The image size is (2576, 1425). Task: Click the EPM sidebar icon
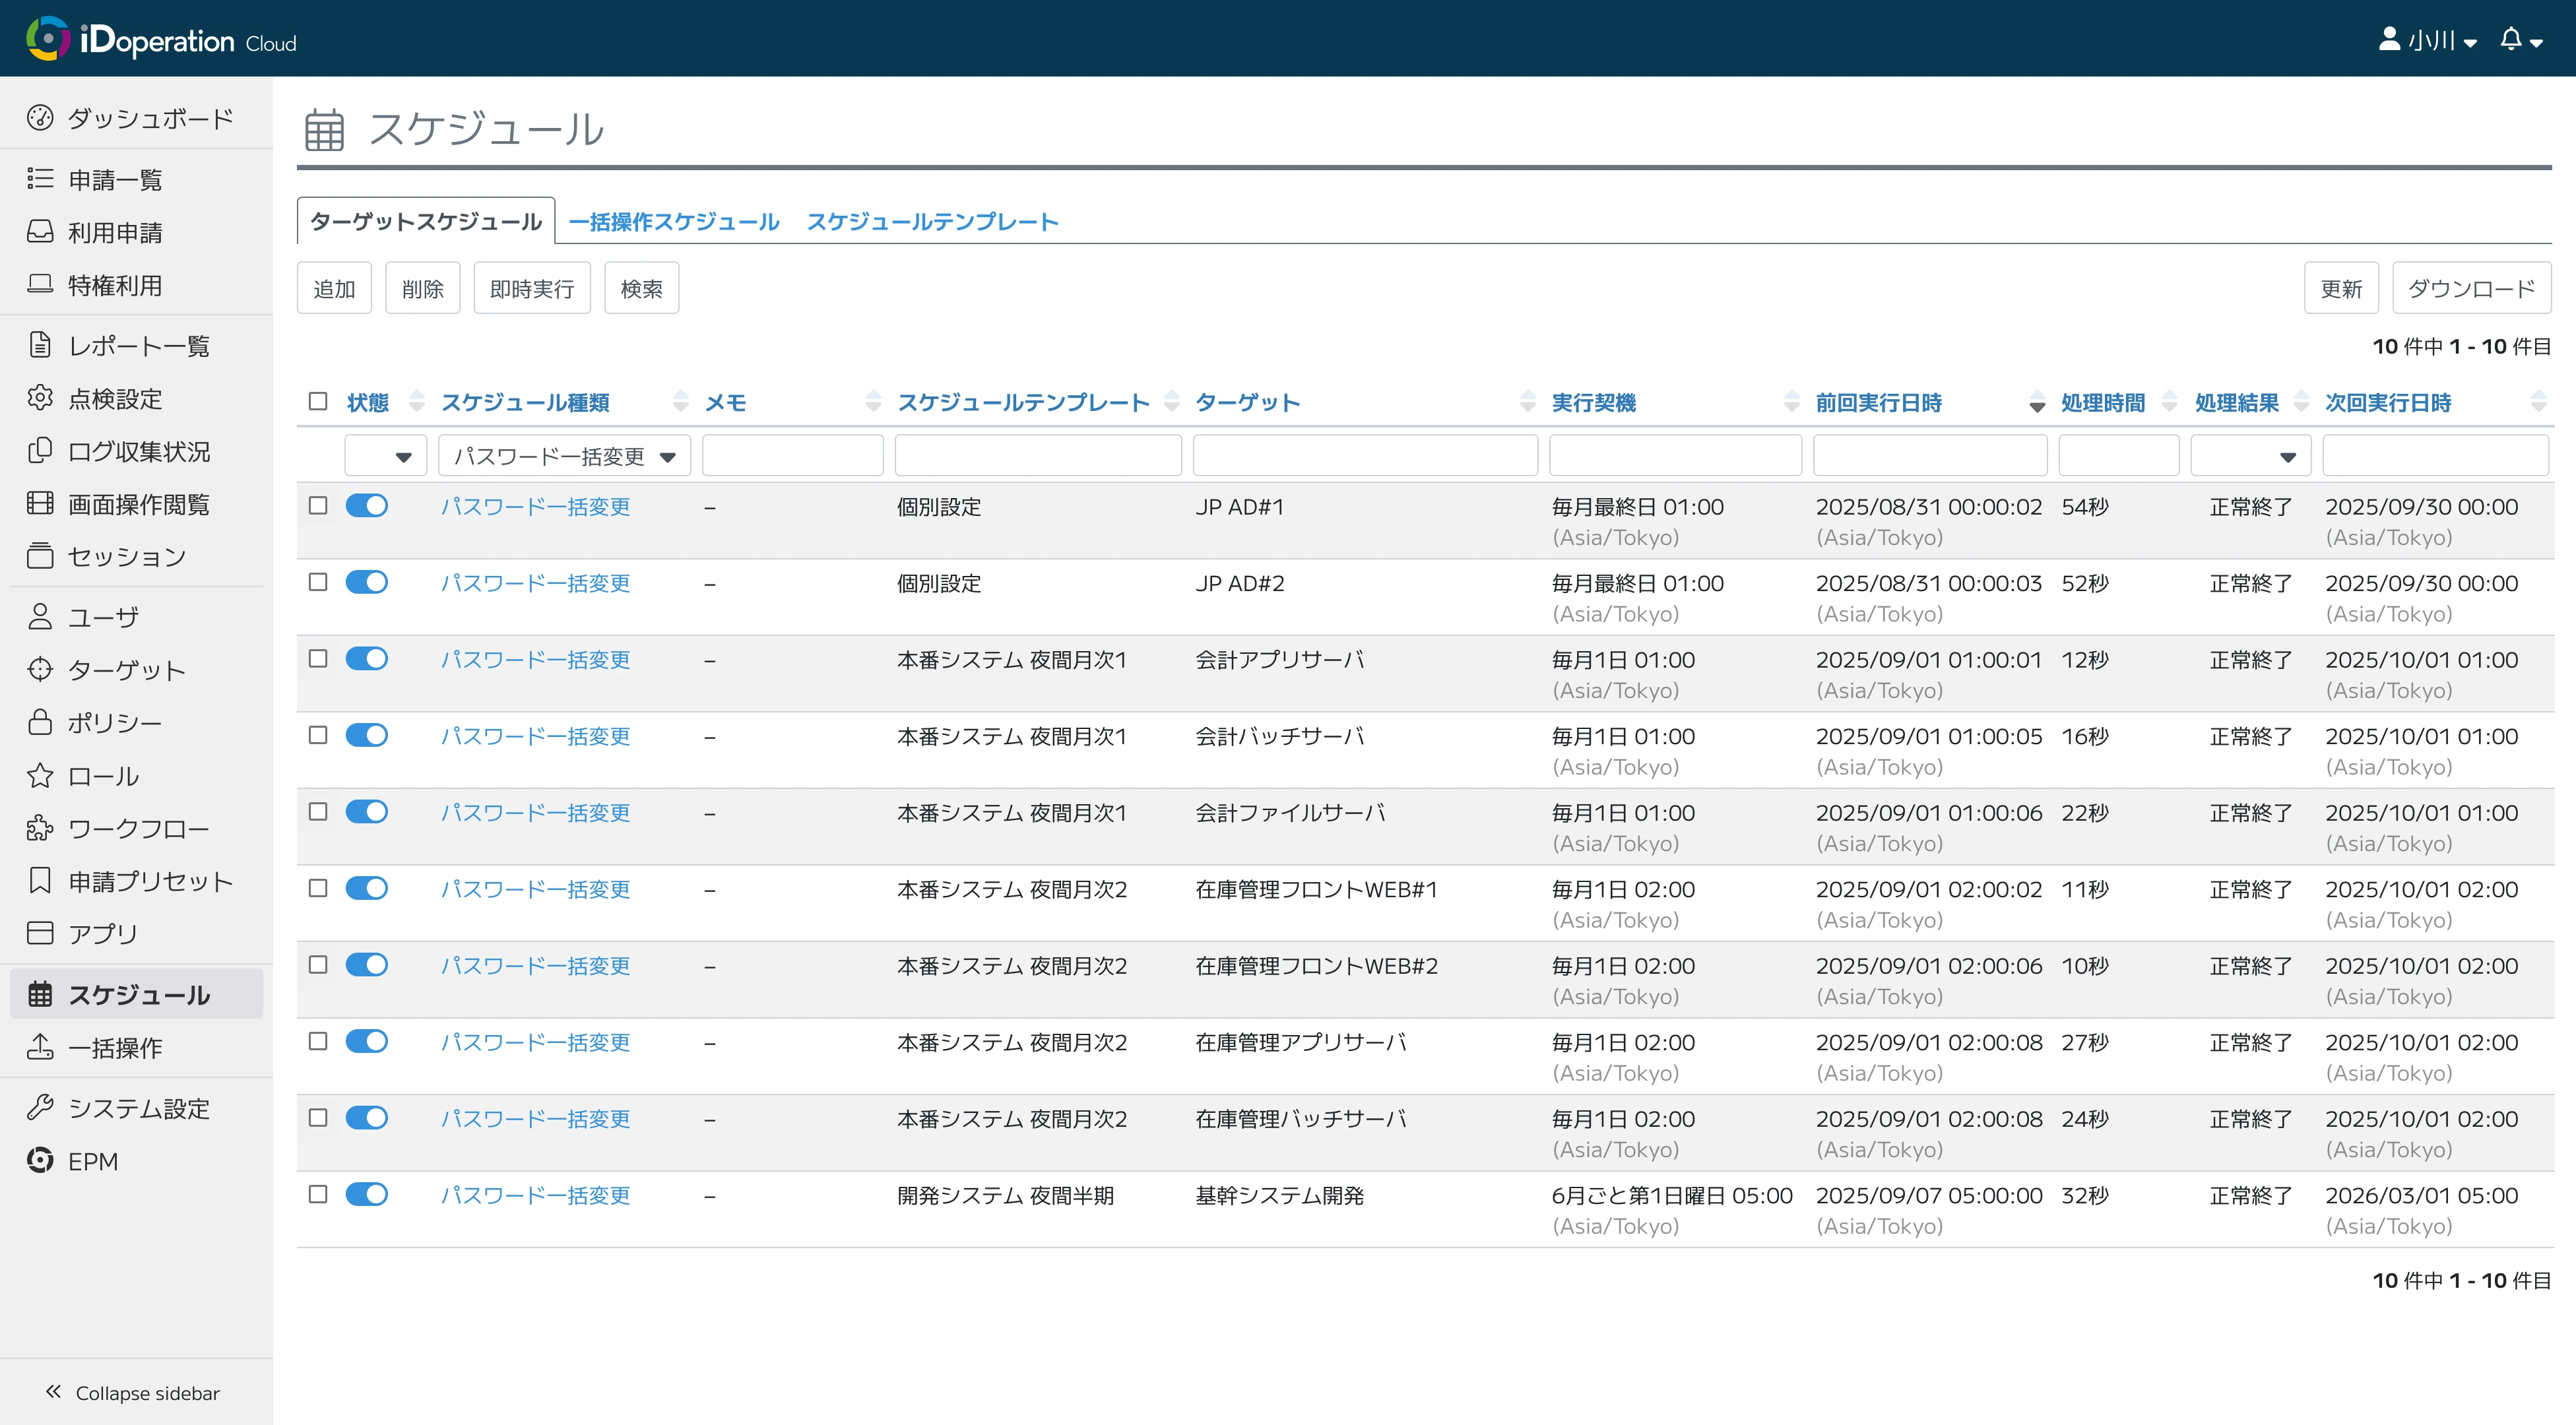(x=40, y=1161)
